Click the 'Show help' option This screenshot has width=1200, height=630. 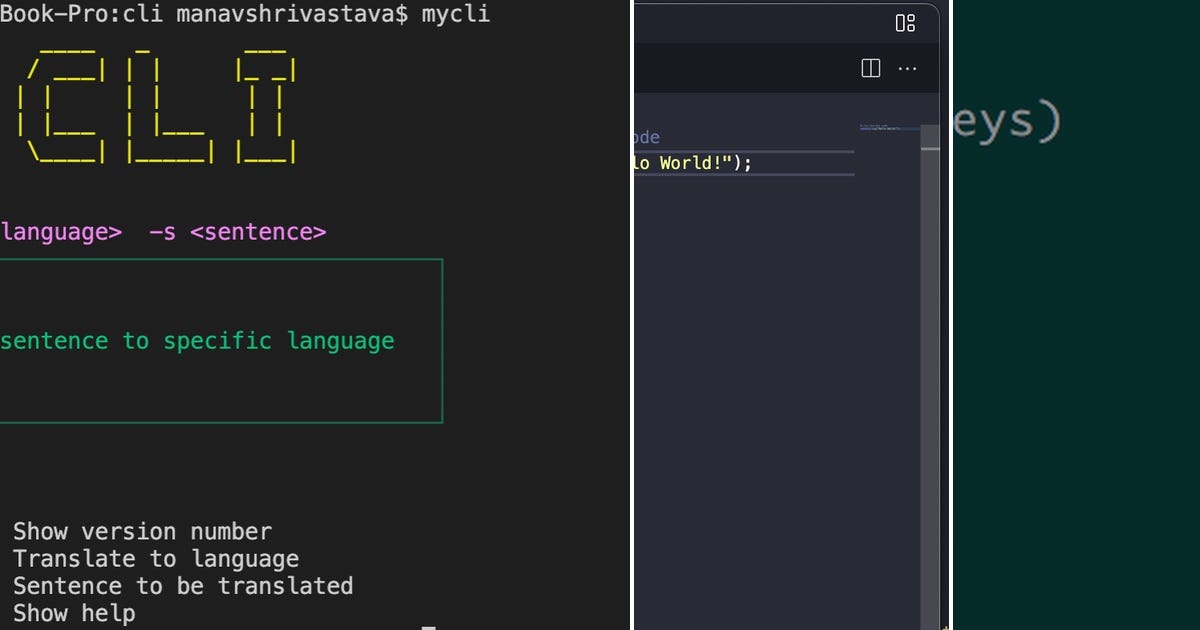click(x=75, y=612)
